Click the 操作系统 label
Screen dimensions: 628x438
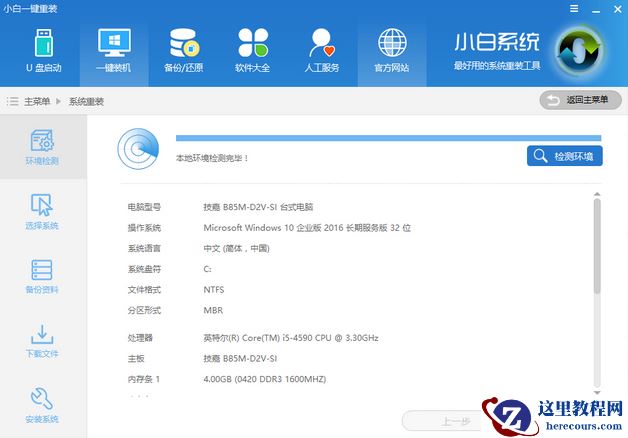pos(144,228)
